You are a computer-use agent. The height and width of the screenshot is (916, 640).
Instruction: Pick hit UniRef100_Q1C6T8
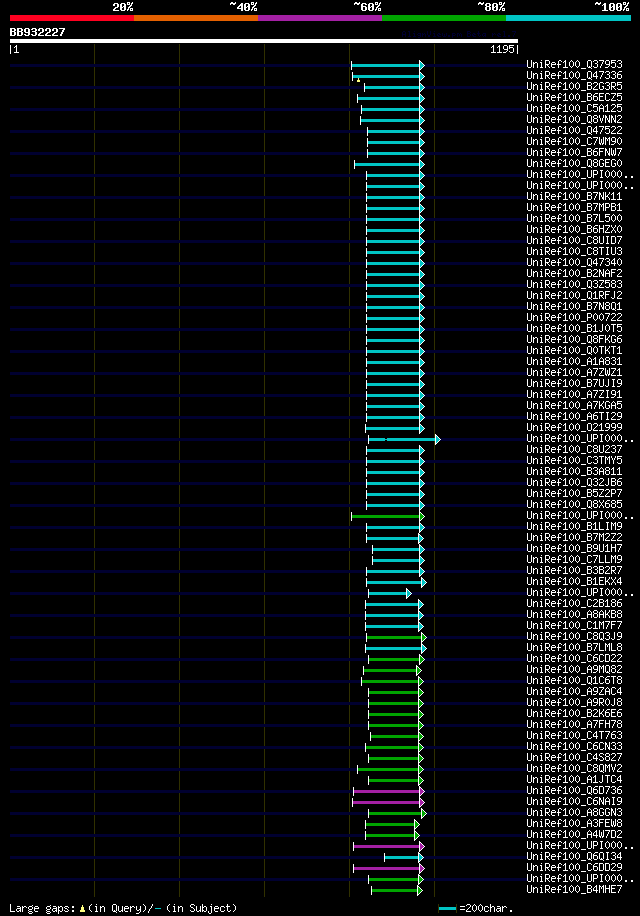(x=574, y=681)
